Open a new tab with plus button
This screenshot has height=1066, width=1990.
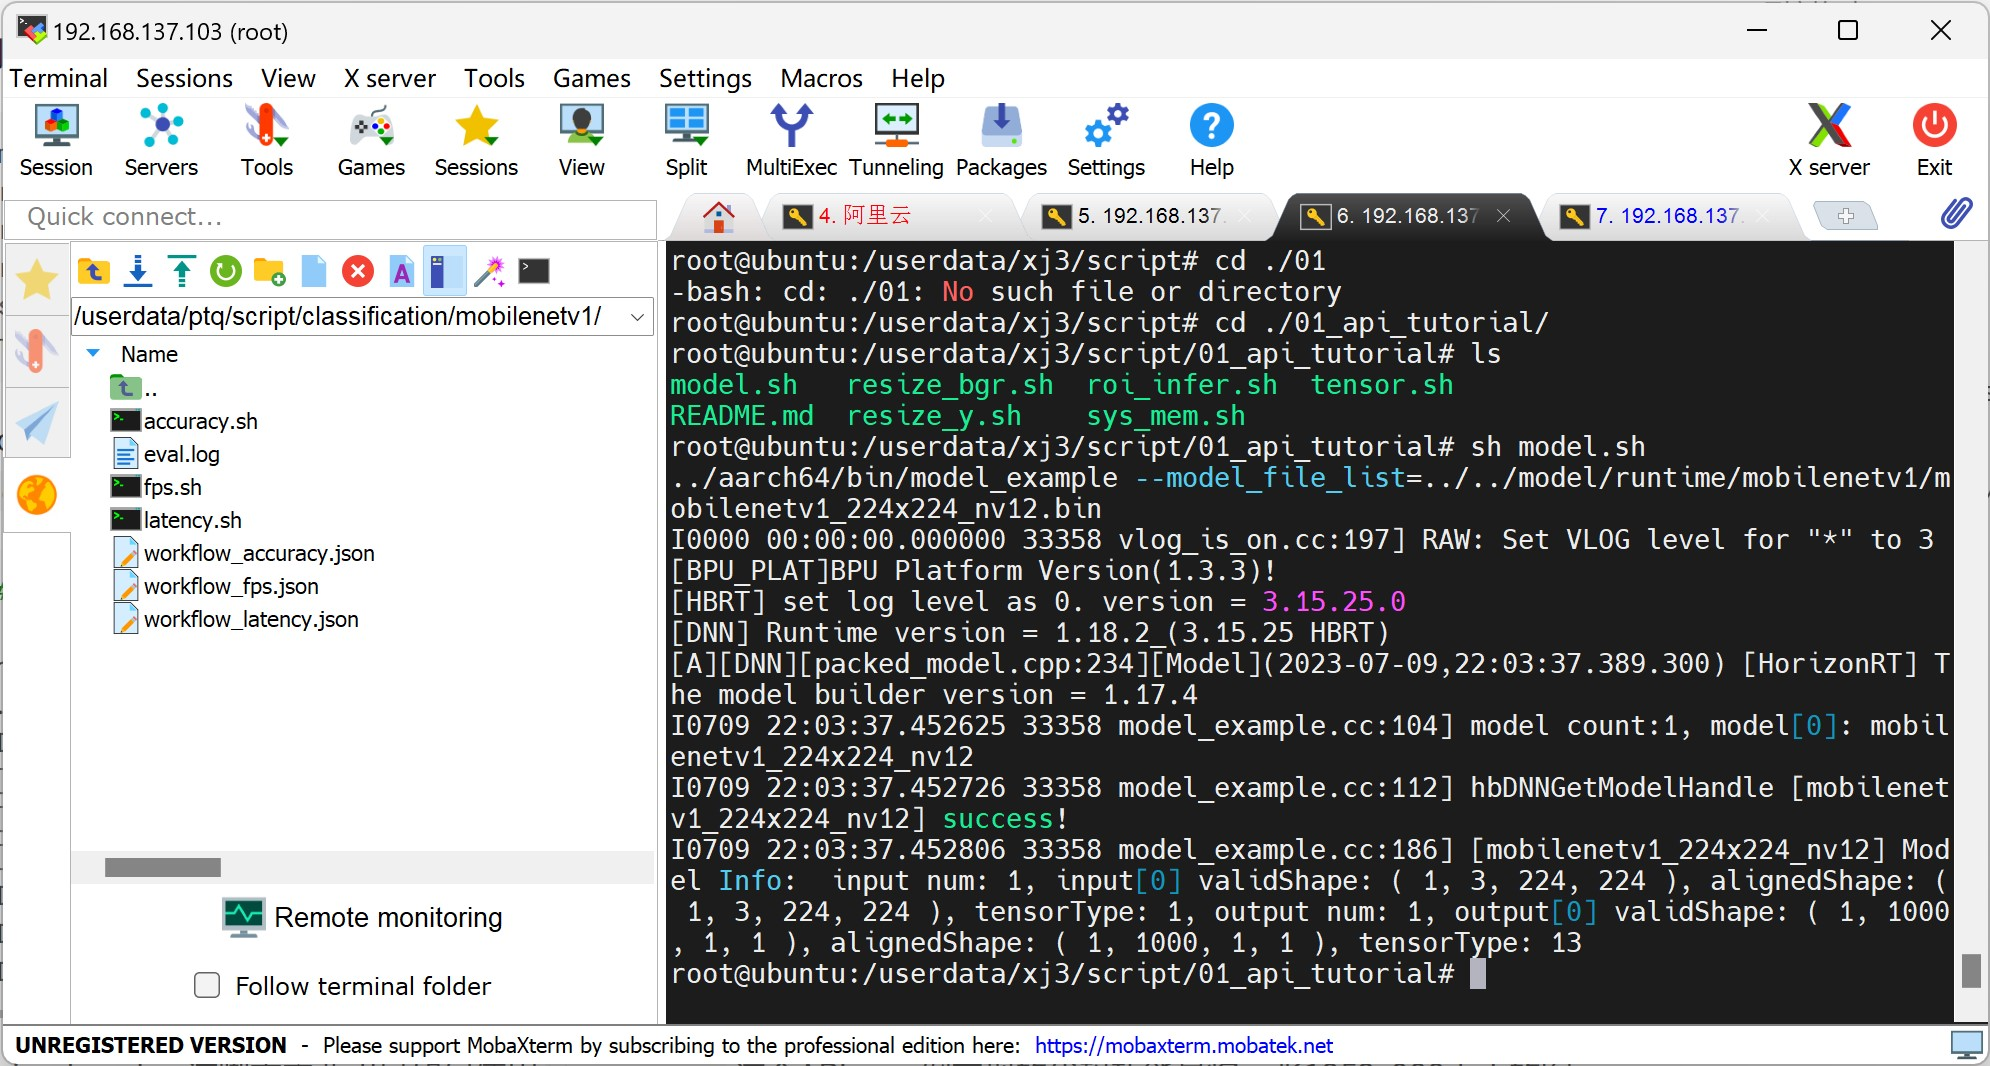tap(1846, 216)
